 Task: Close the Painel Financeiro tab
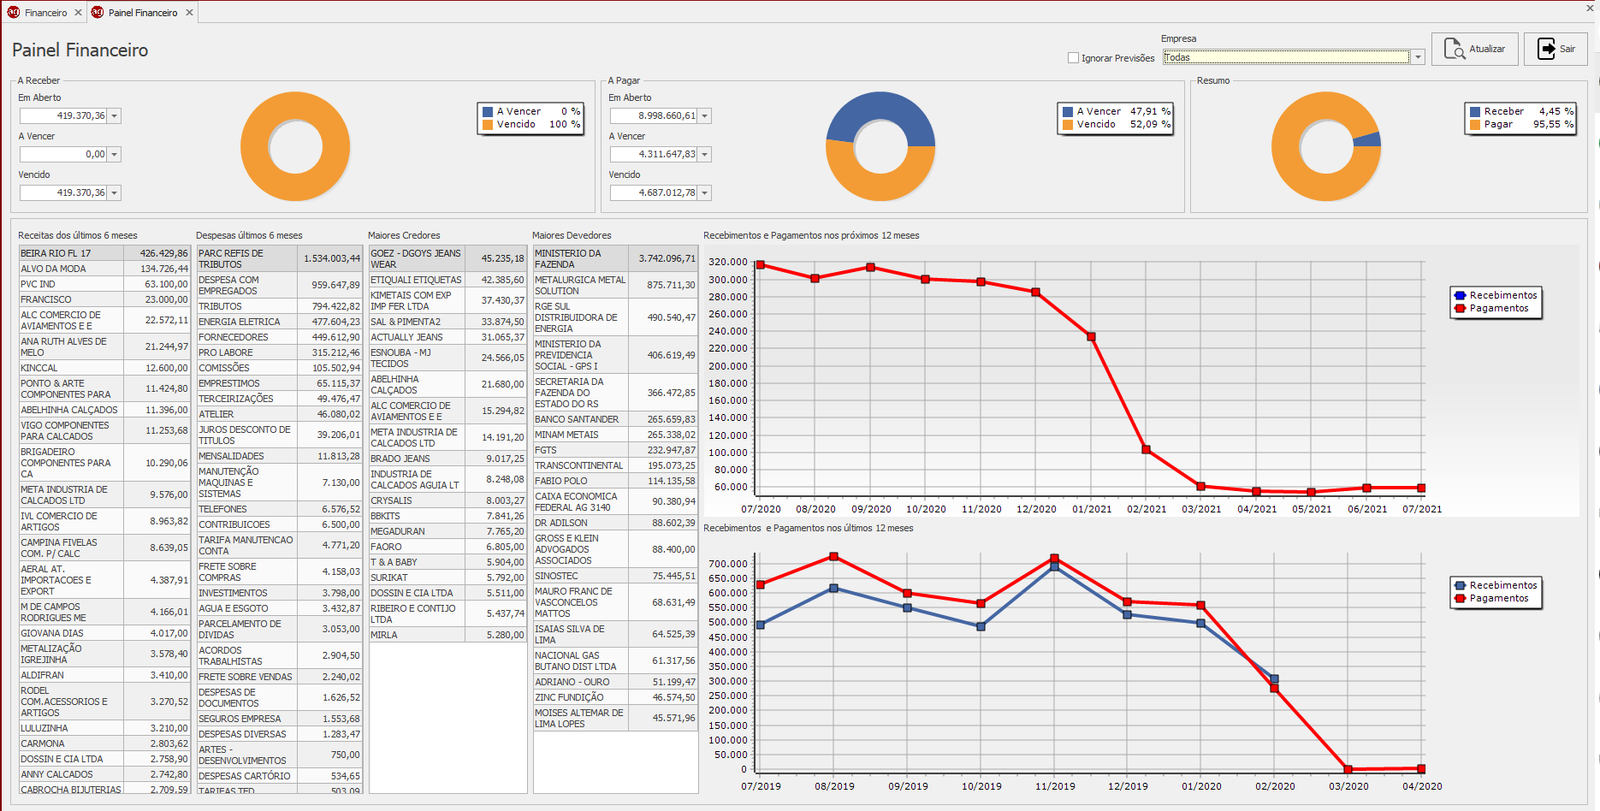[x=189, y=12]
